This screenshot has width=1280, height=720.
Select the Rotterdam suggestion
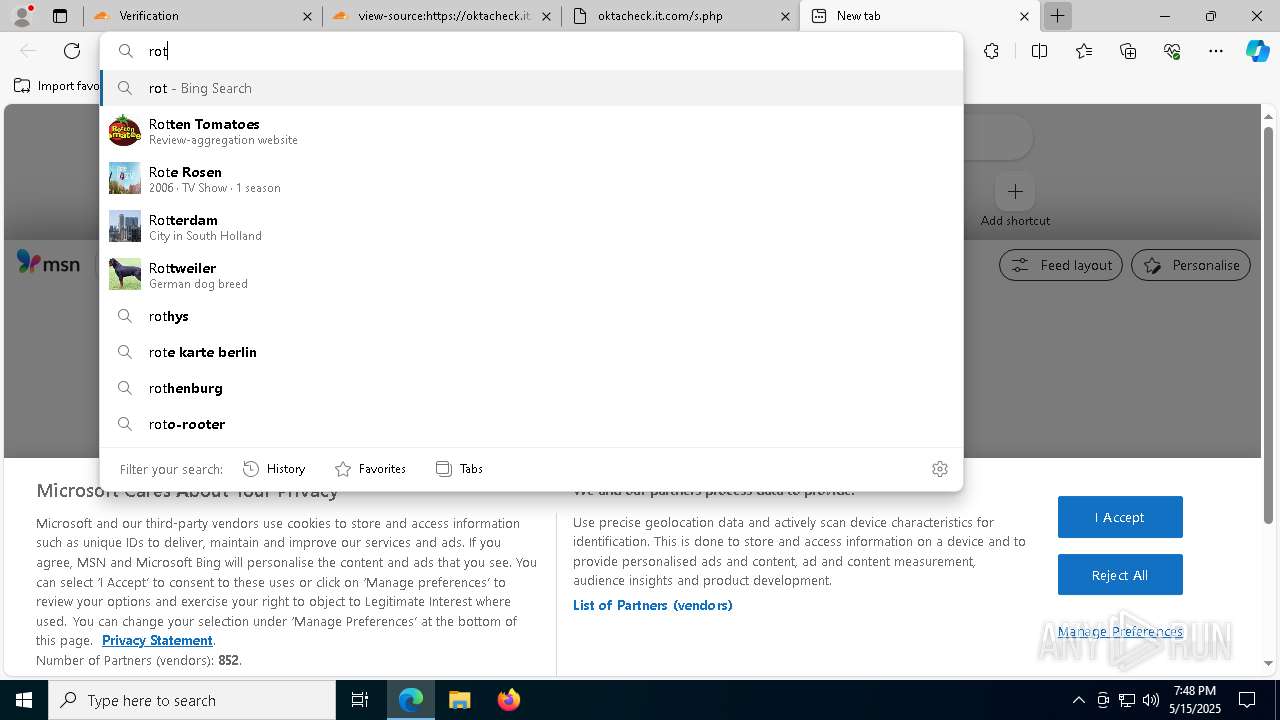point(531,226)
